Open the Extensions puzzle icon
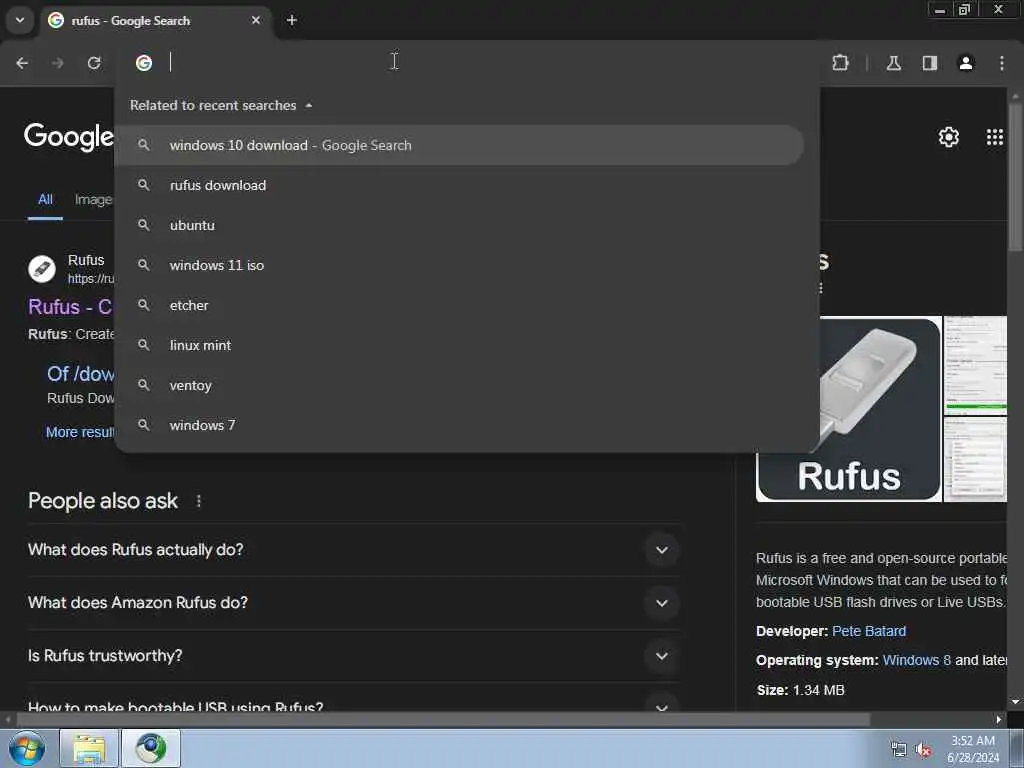This screenshot has height=768, width=1024. tap(840, 63)
